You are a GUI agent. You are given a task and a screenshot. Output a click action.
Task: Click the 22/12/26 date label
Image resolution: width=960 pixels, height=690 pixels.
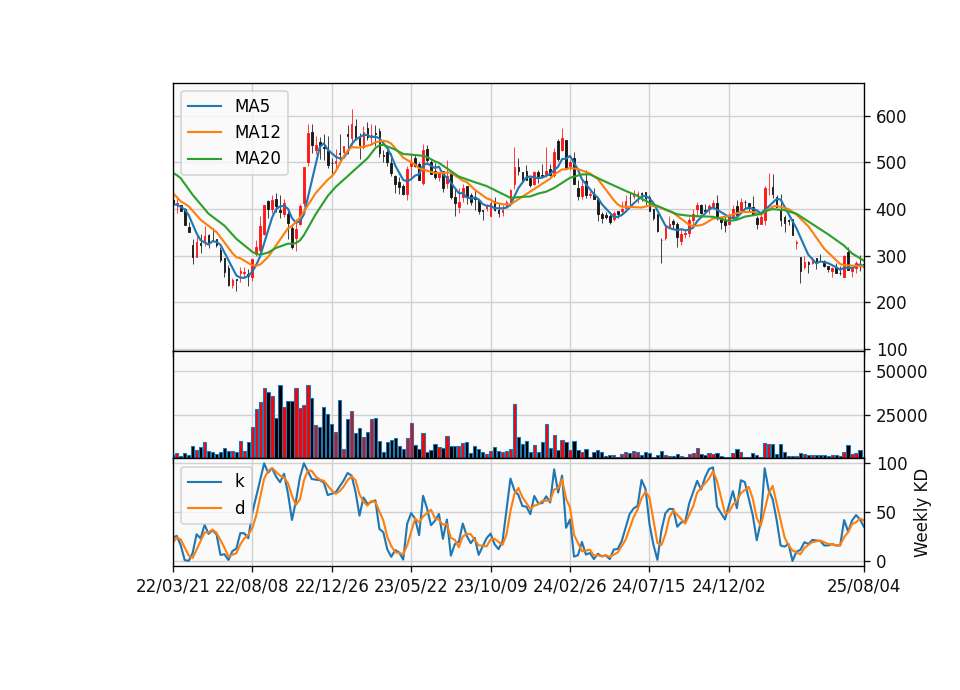[x=332, y=586]
